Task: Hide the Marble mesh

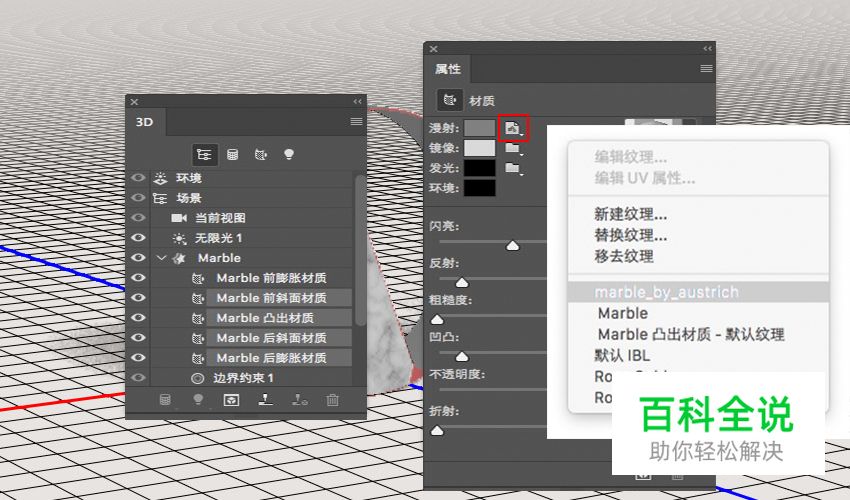Action: [x=138, y=258]
